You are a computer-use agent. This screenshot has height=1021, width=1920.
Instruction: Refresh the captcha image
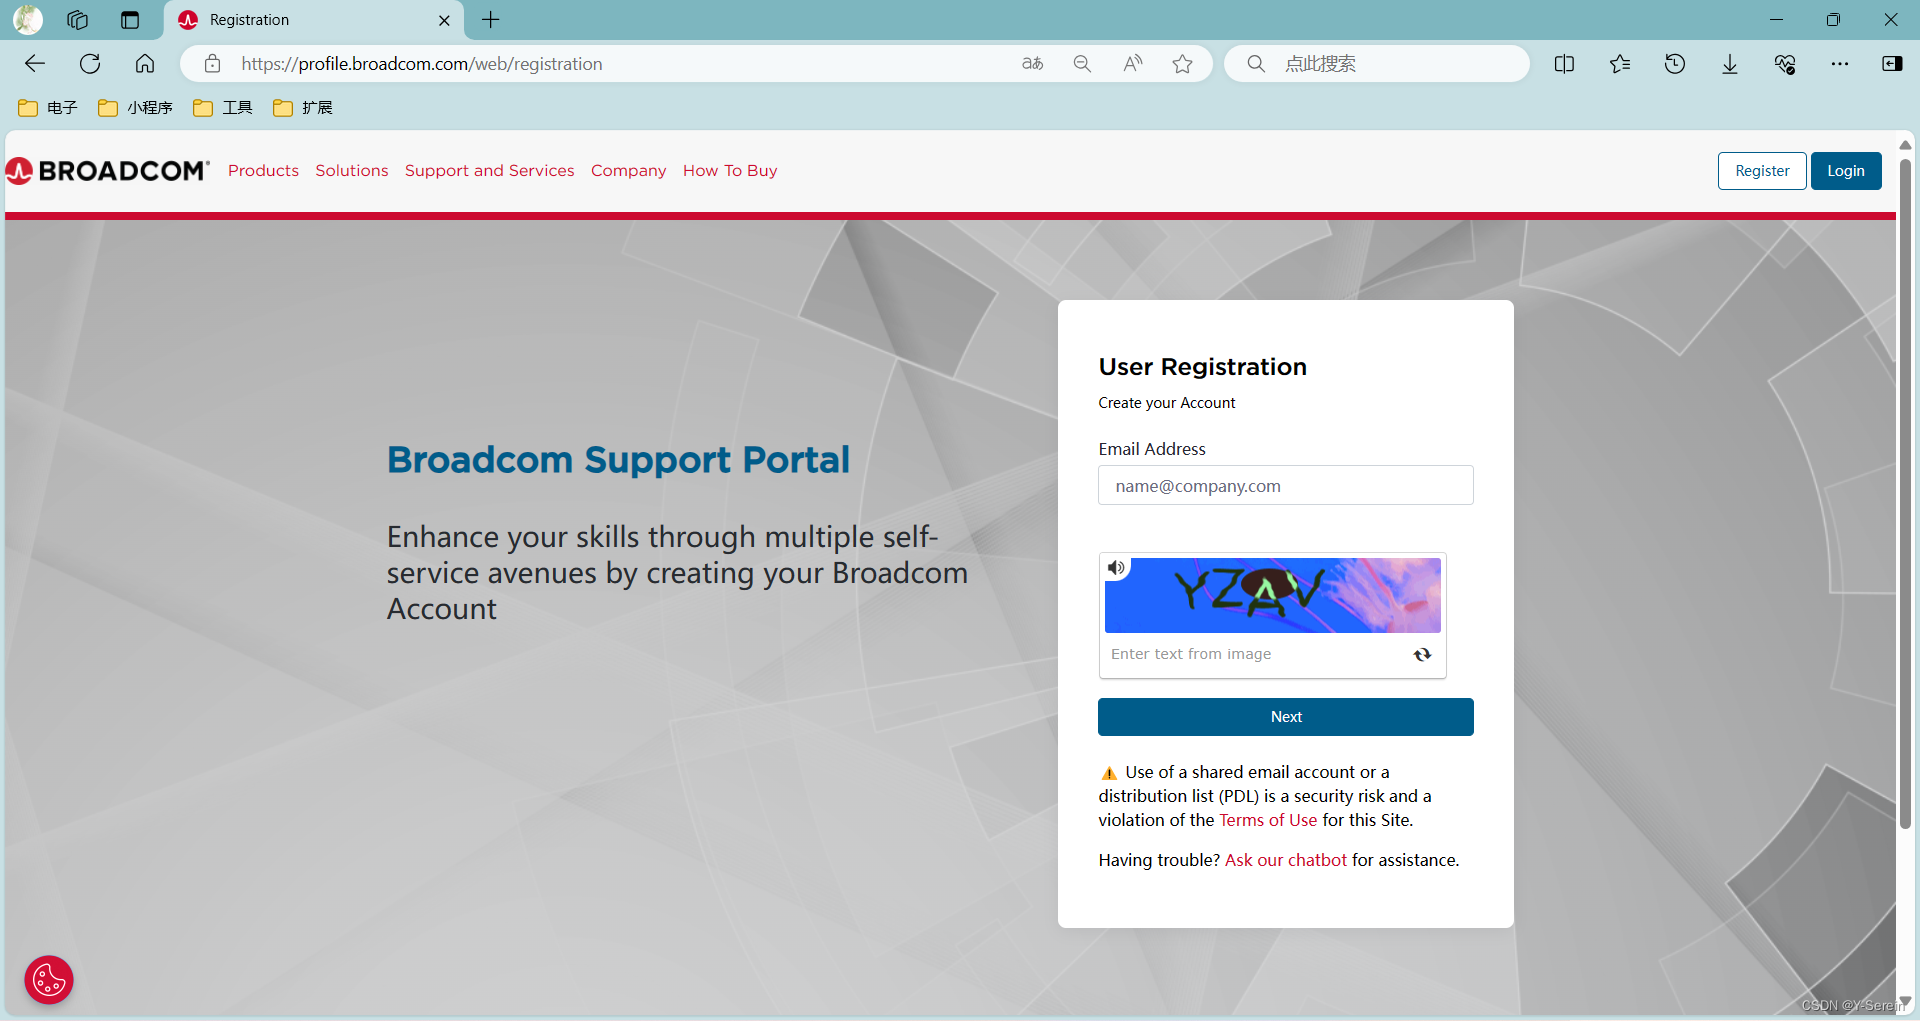click(x=1422, y=654)
